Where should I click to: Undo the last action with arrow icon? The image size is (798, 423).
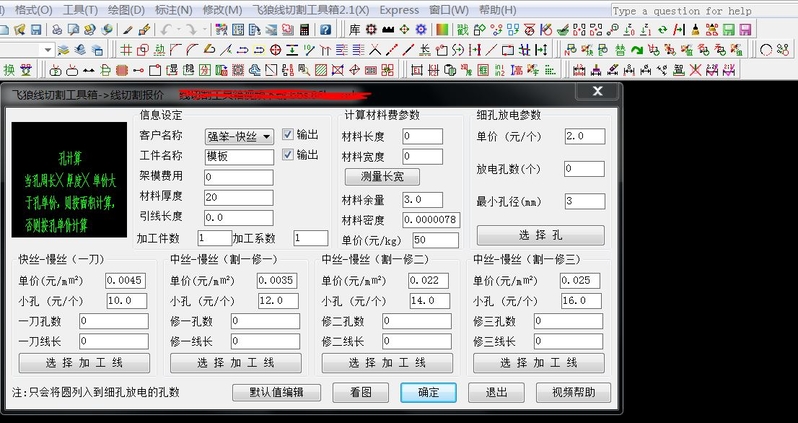pyautogui.click(x=166, y=30)
